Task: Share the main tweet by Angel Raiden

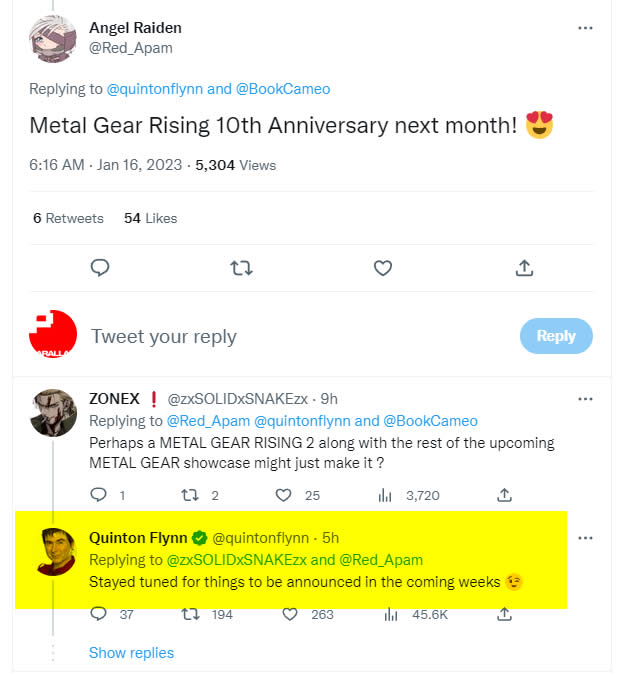Action: pyautogui.click(x=524, y=268)
